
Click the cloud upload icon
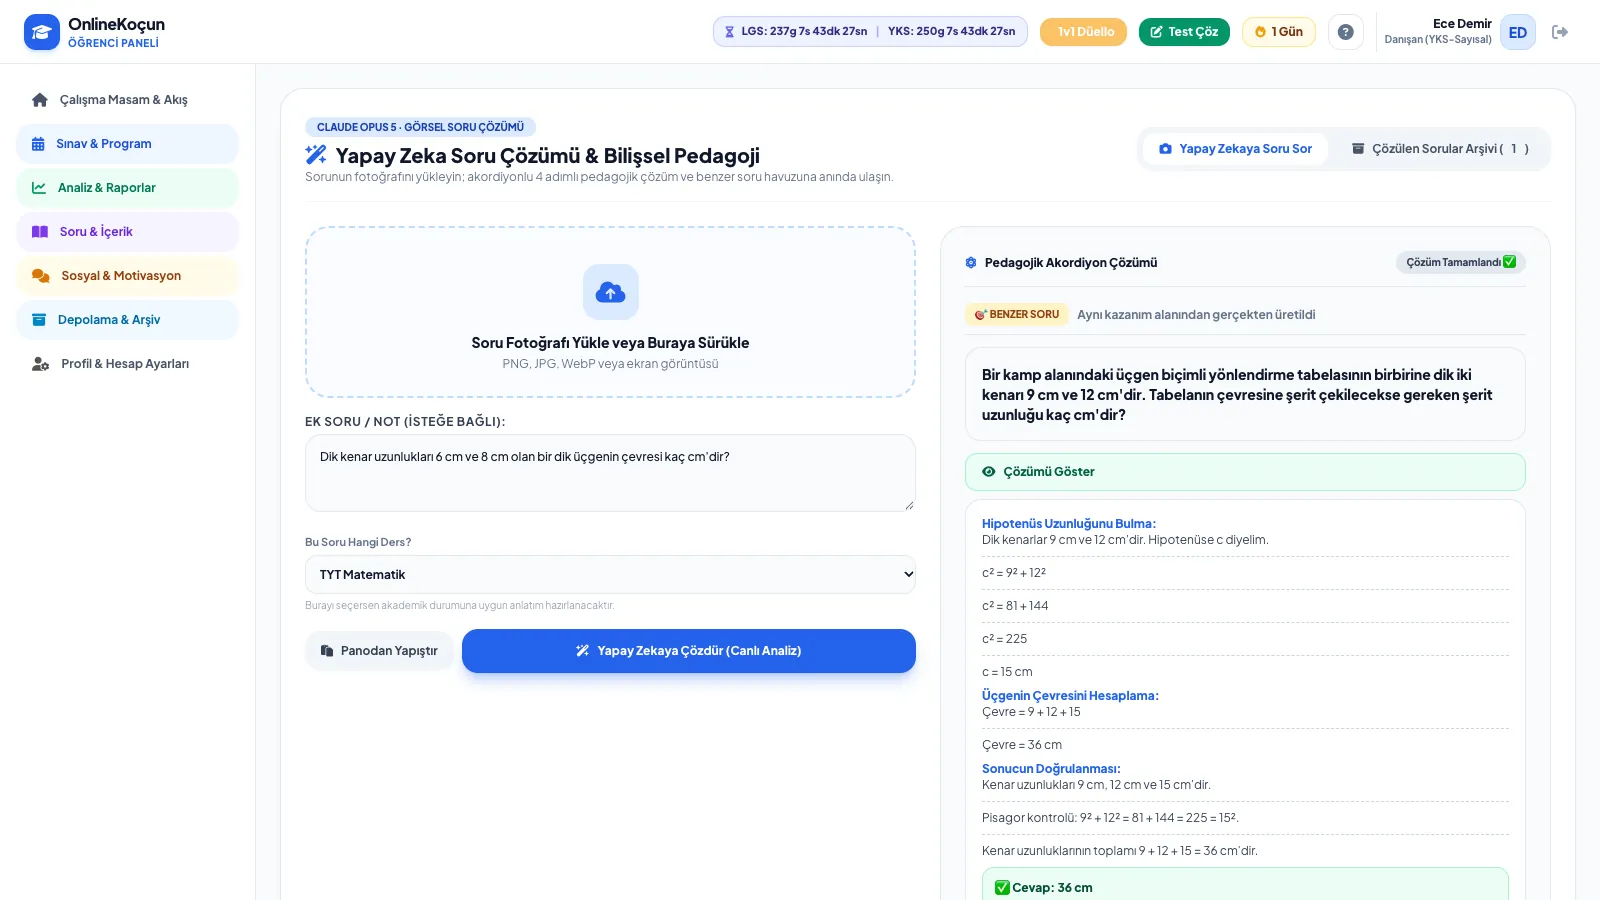tap(610, 292)
